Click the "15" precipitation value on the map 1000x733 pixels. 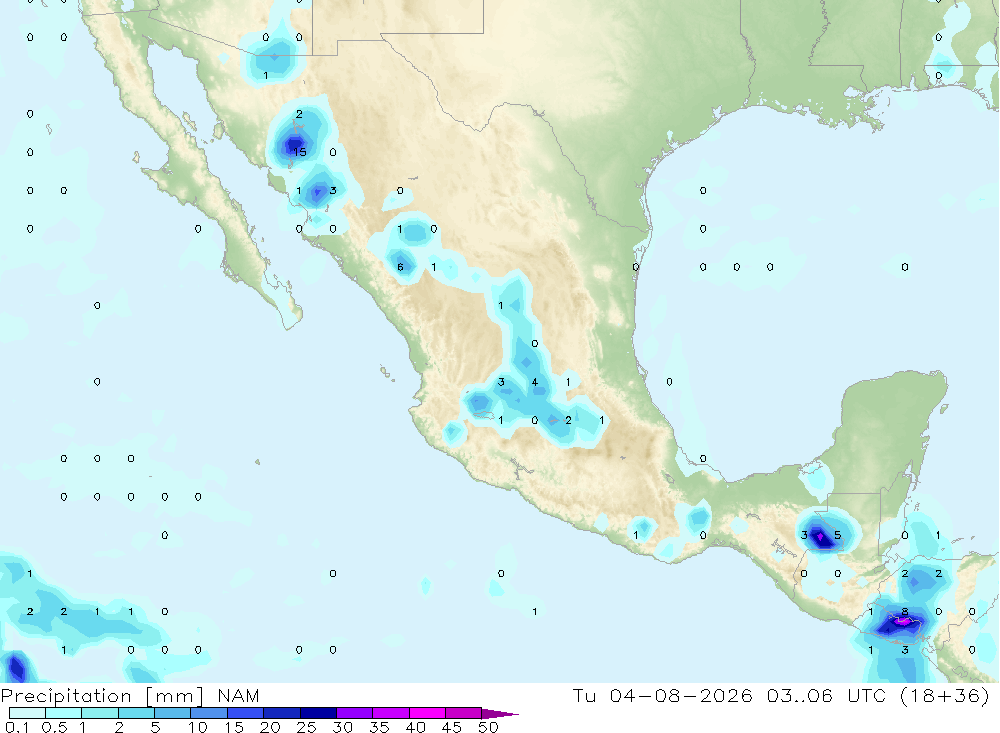pos(300,152)
